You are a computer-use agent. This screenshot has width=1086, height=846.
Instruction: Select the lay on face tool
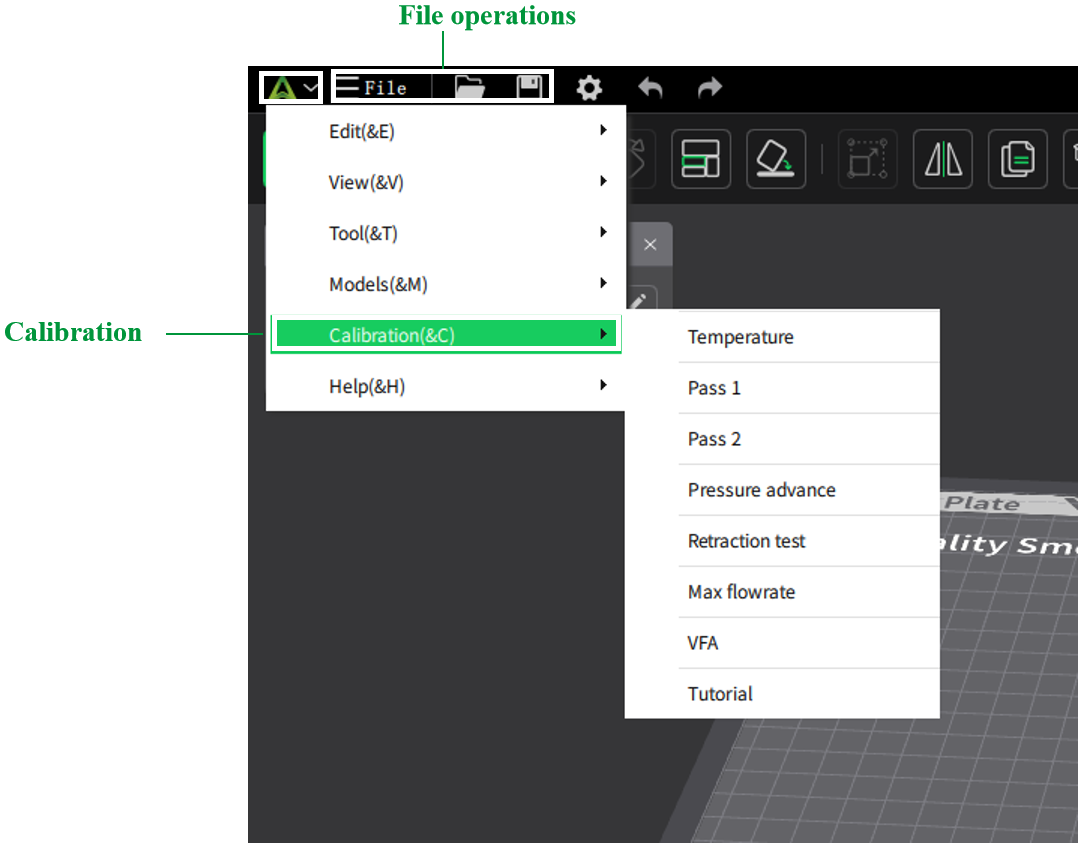[775, 159]
